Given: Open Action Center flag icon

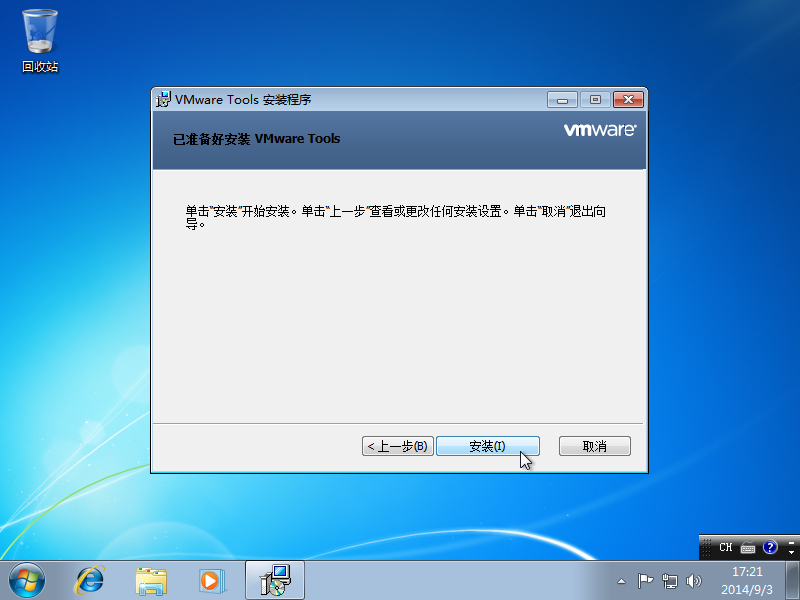Looking at the screenshot, I should (645, 581).
